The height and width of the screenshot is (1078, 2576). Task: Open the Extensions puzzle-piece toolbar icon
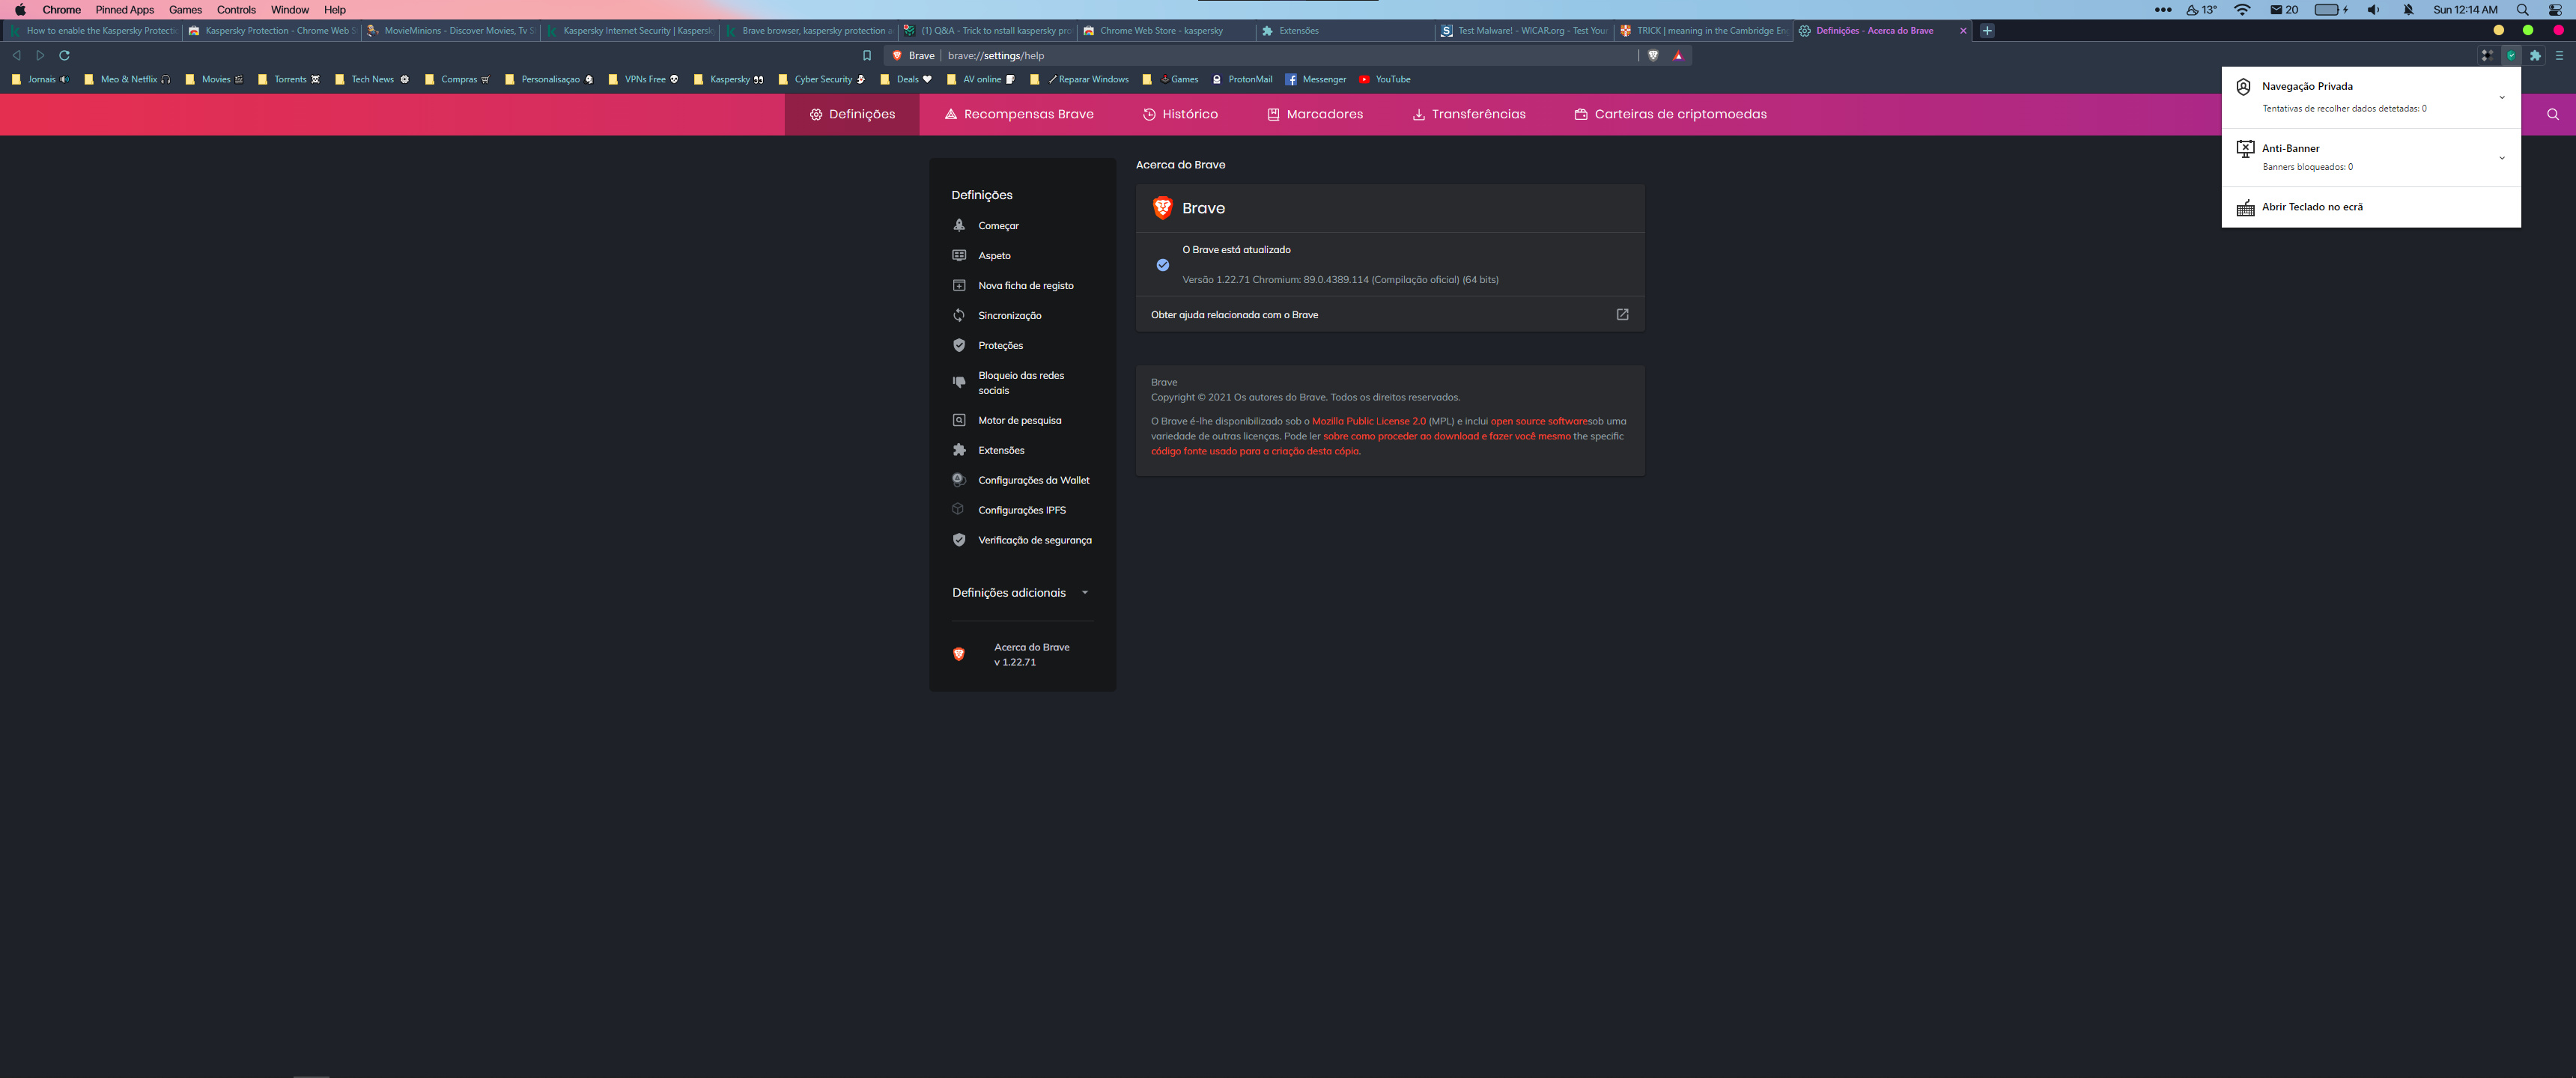click(2535, 56)
